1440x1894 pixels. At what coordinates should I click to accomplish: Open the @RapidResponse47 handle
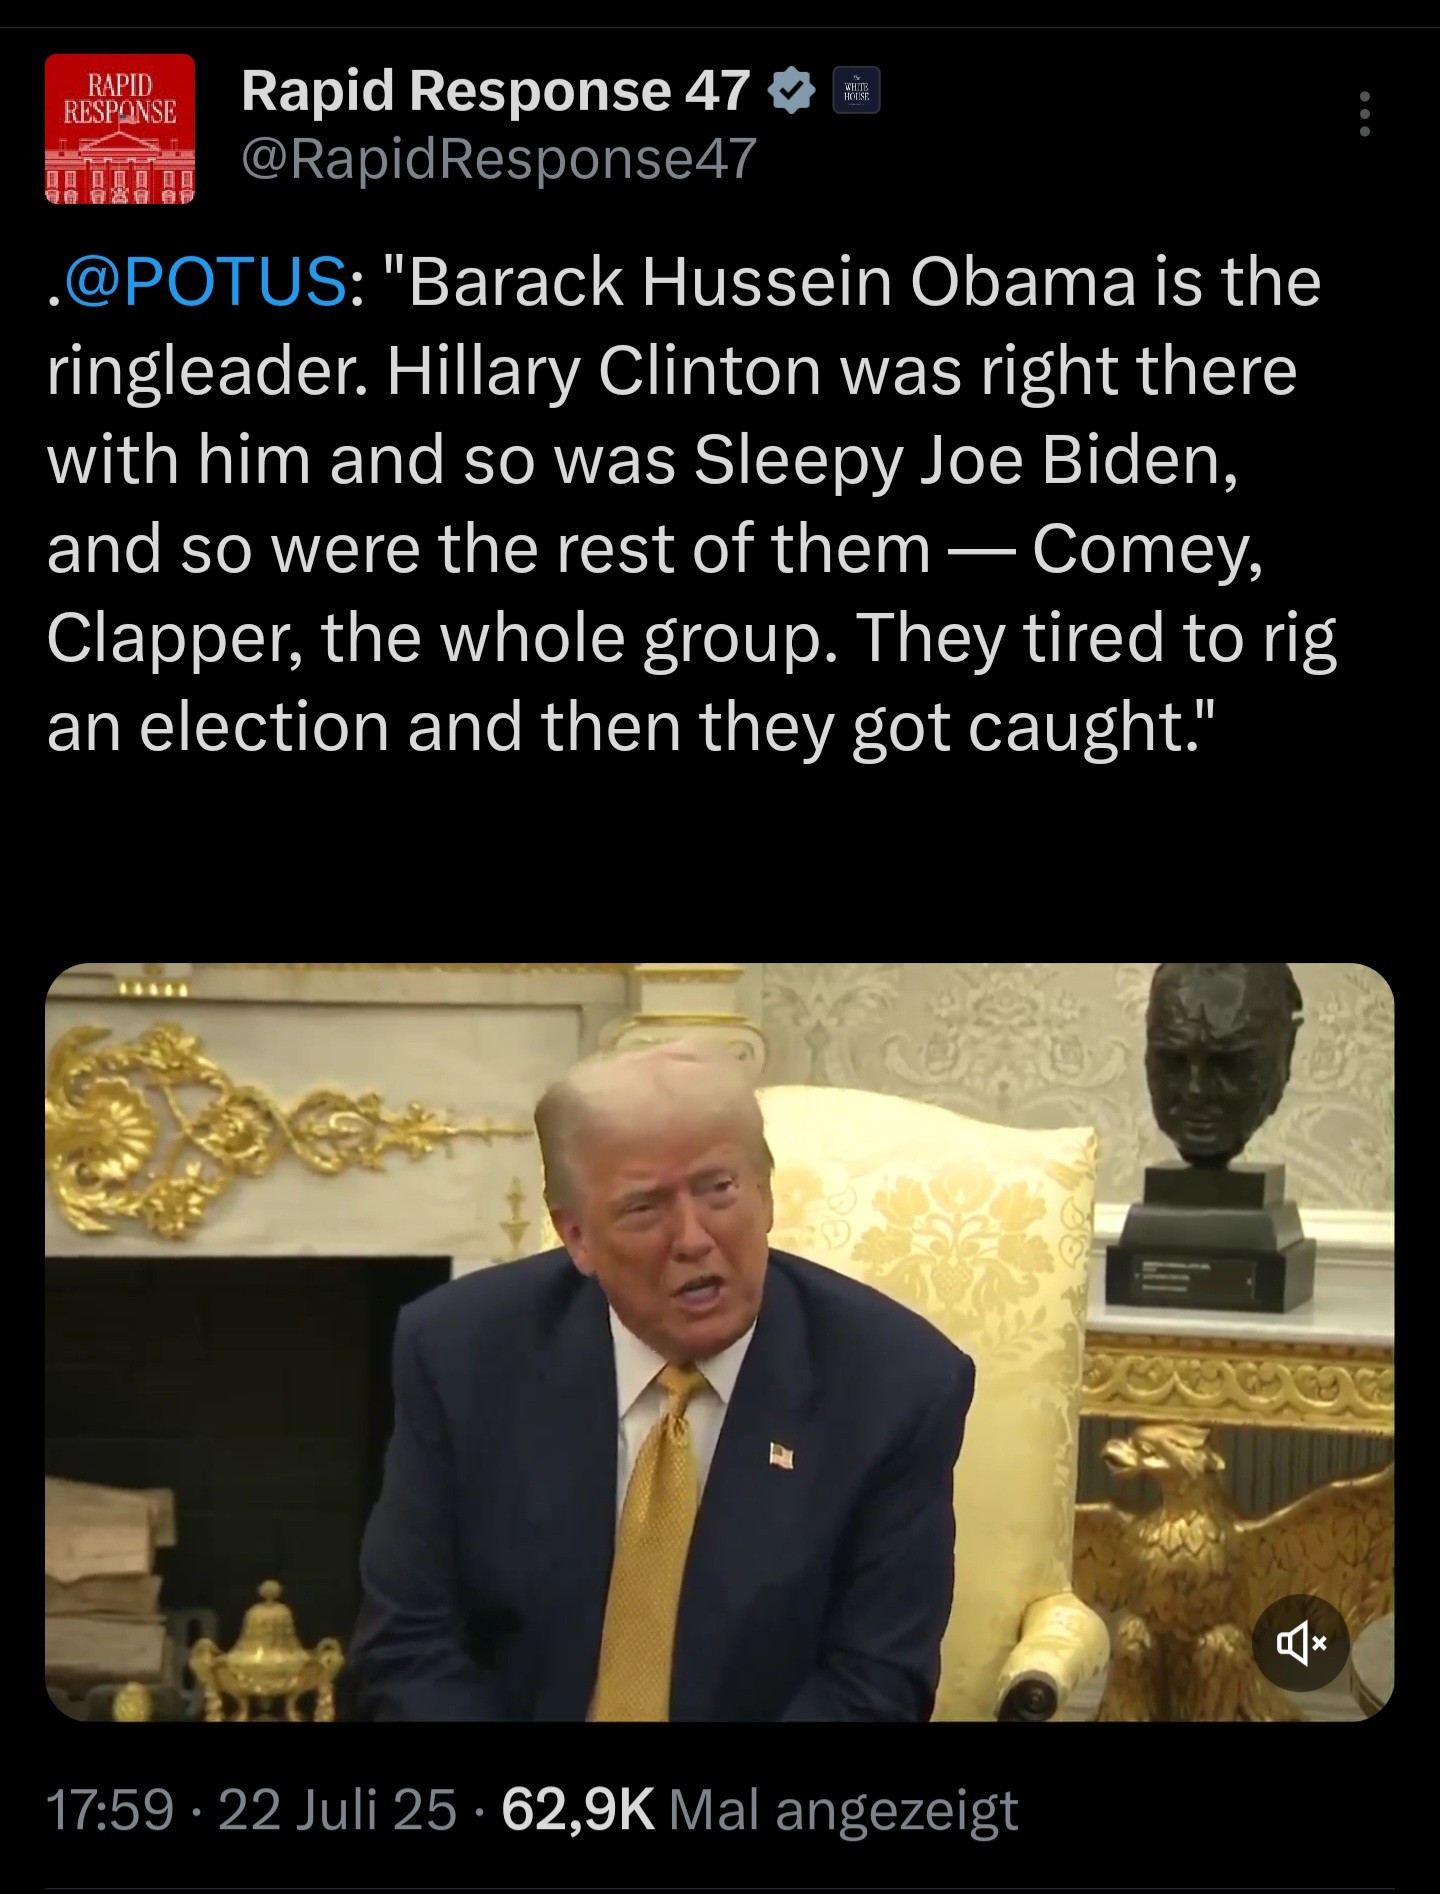pyautogui.click(x=499, y=159)
